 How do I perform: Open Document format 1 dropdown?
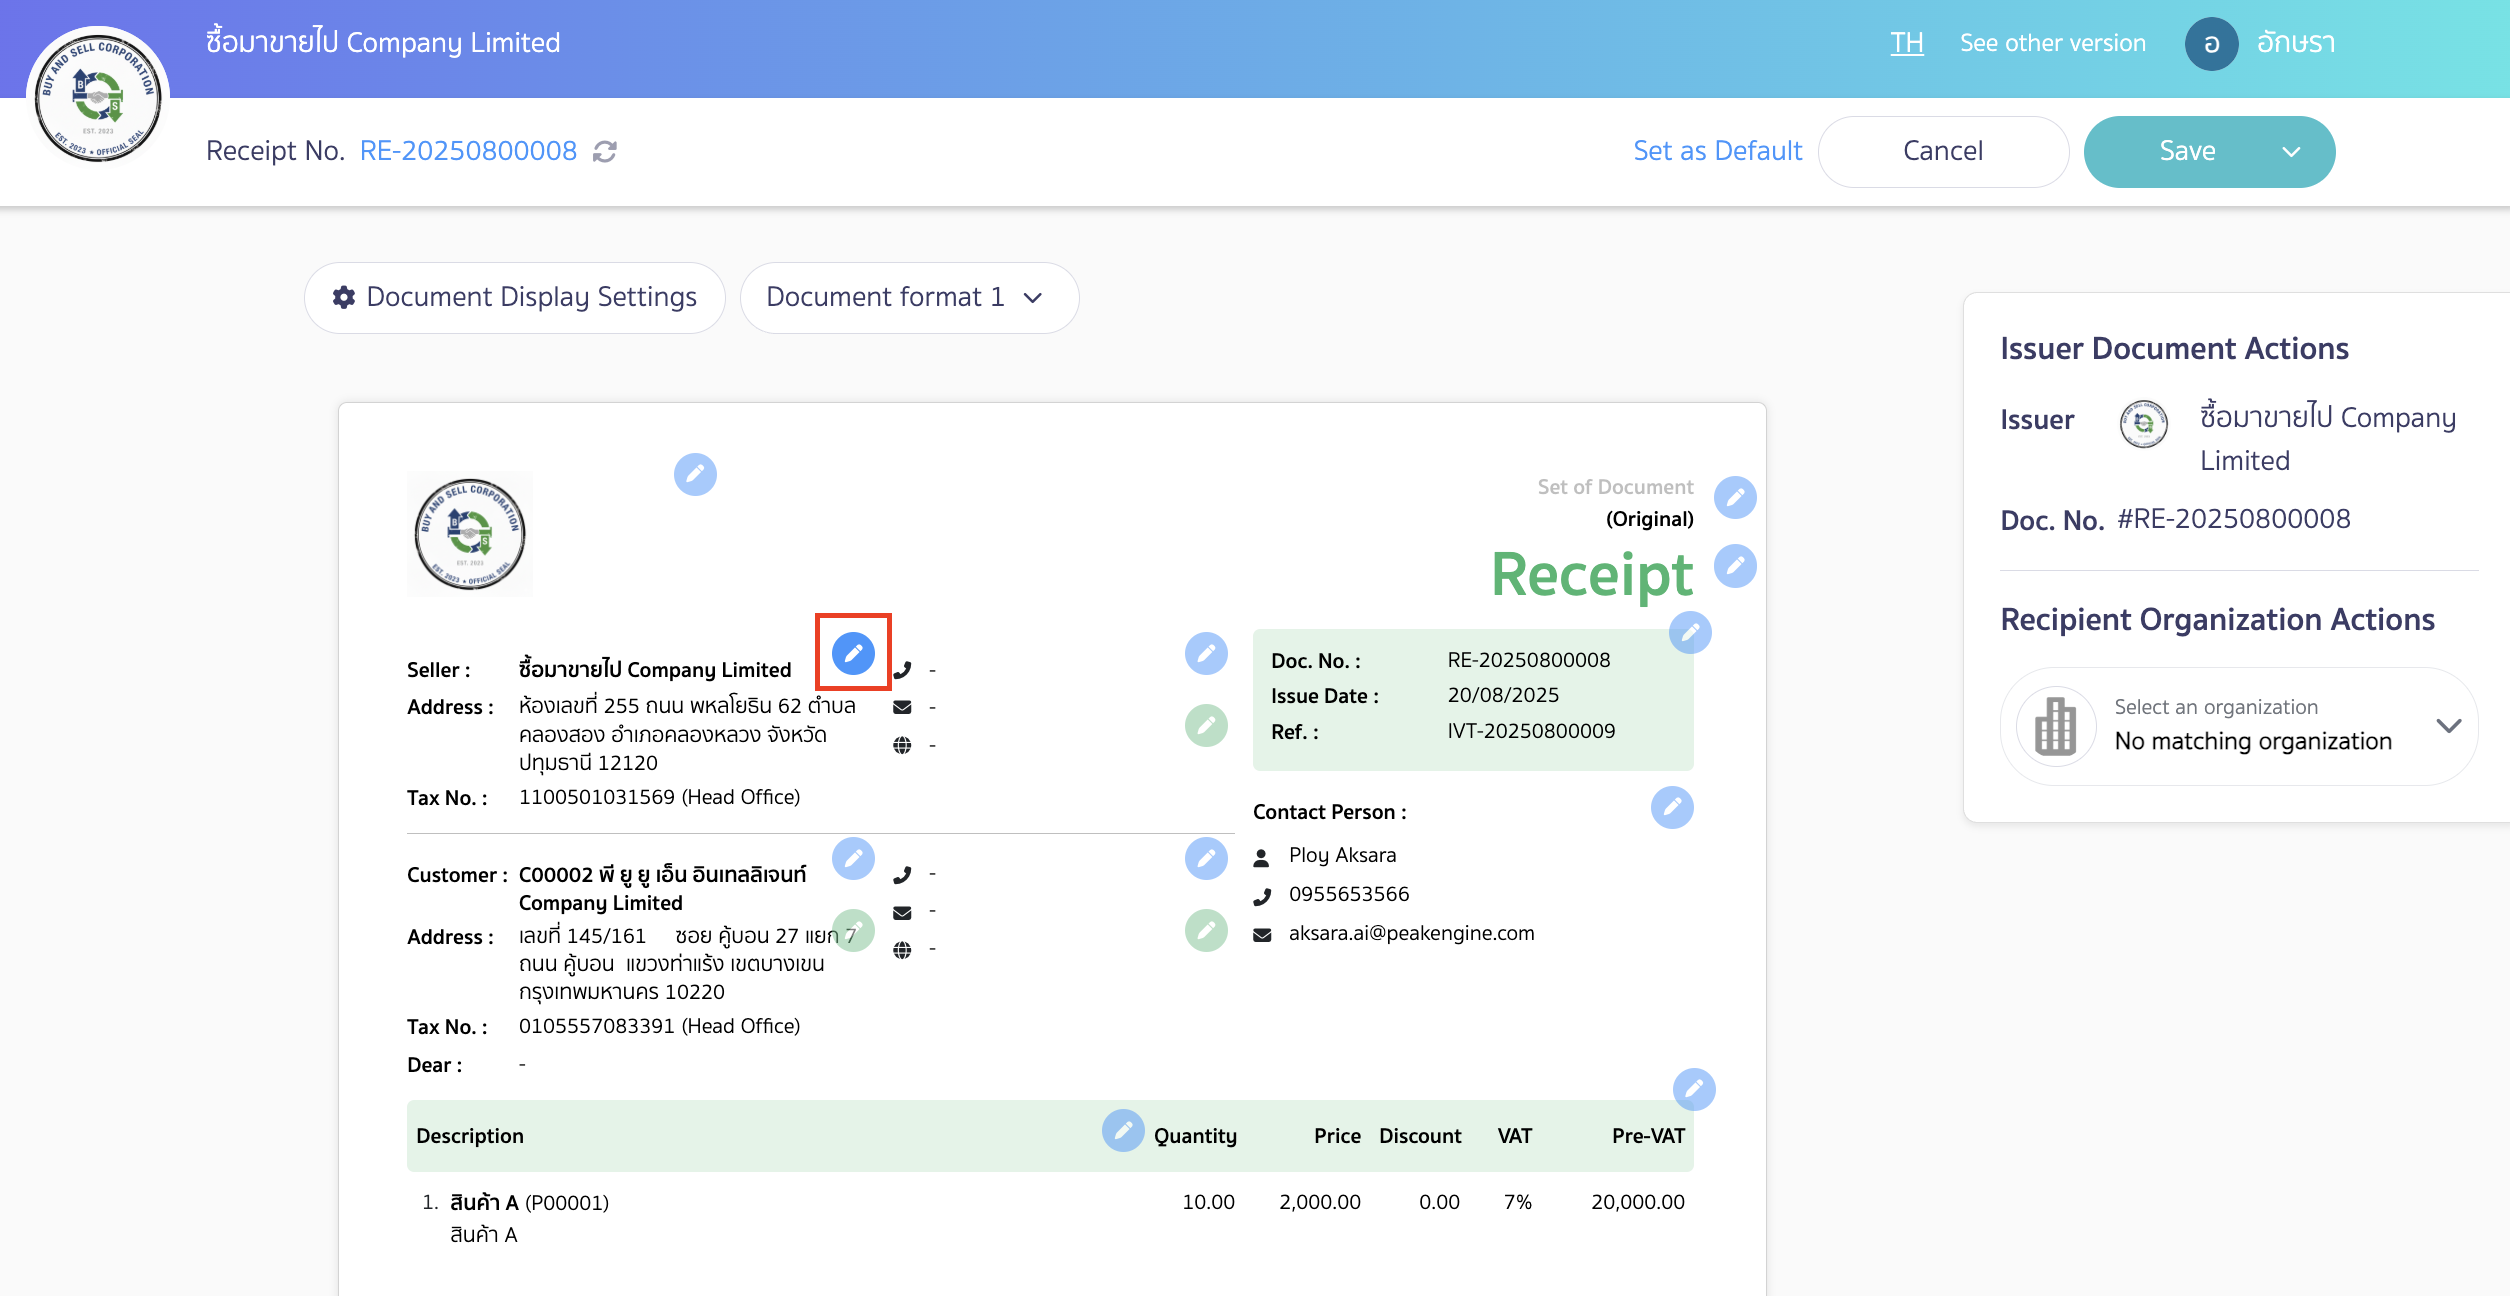tap(908, 297)
